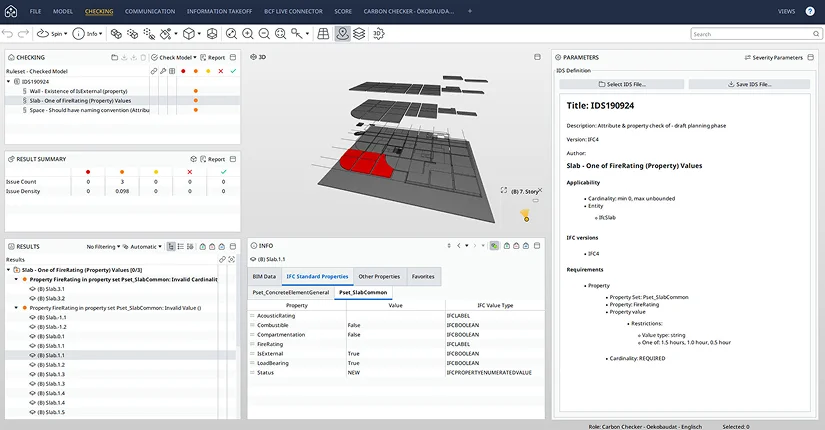Toggle visibility eye for Slab.3.1 result
The image size is (825, 430).
click(x=31, y=289)
